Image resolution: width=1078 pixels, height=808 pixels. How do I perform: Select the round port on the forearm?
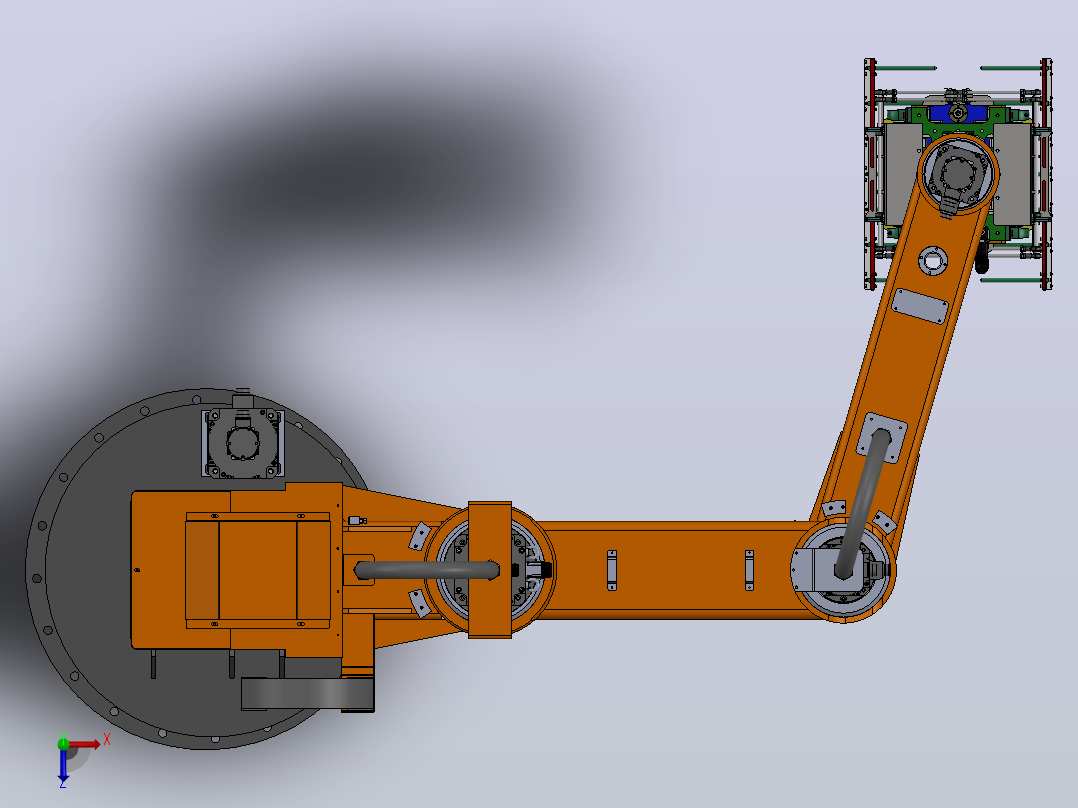(933, 261)
